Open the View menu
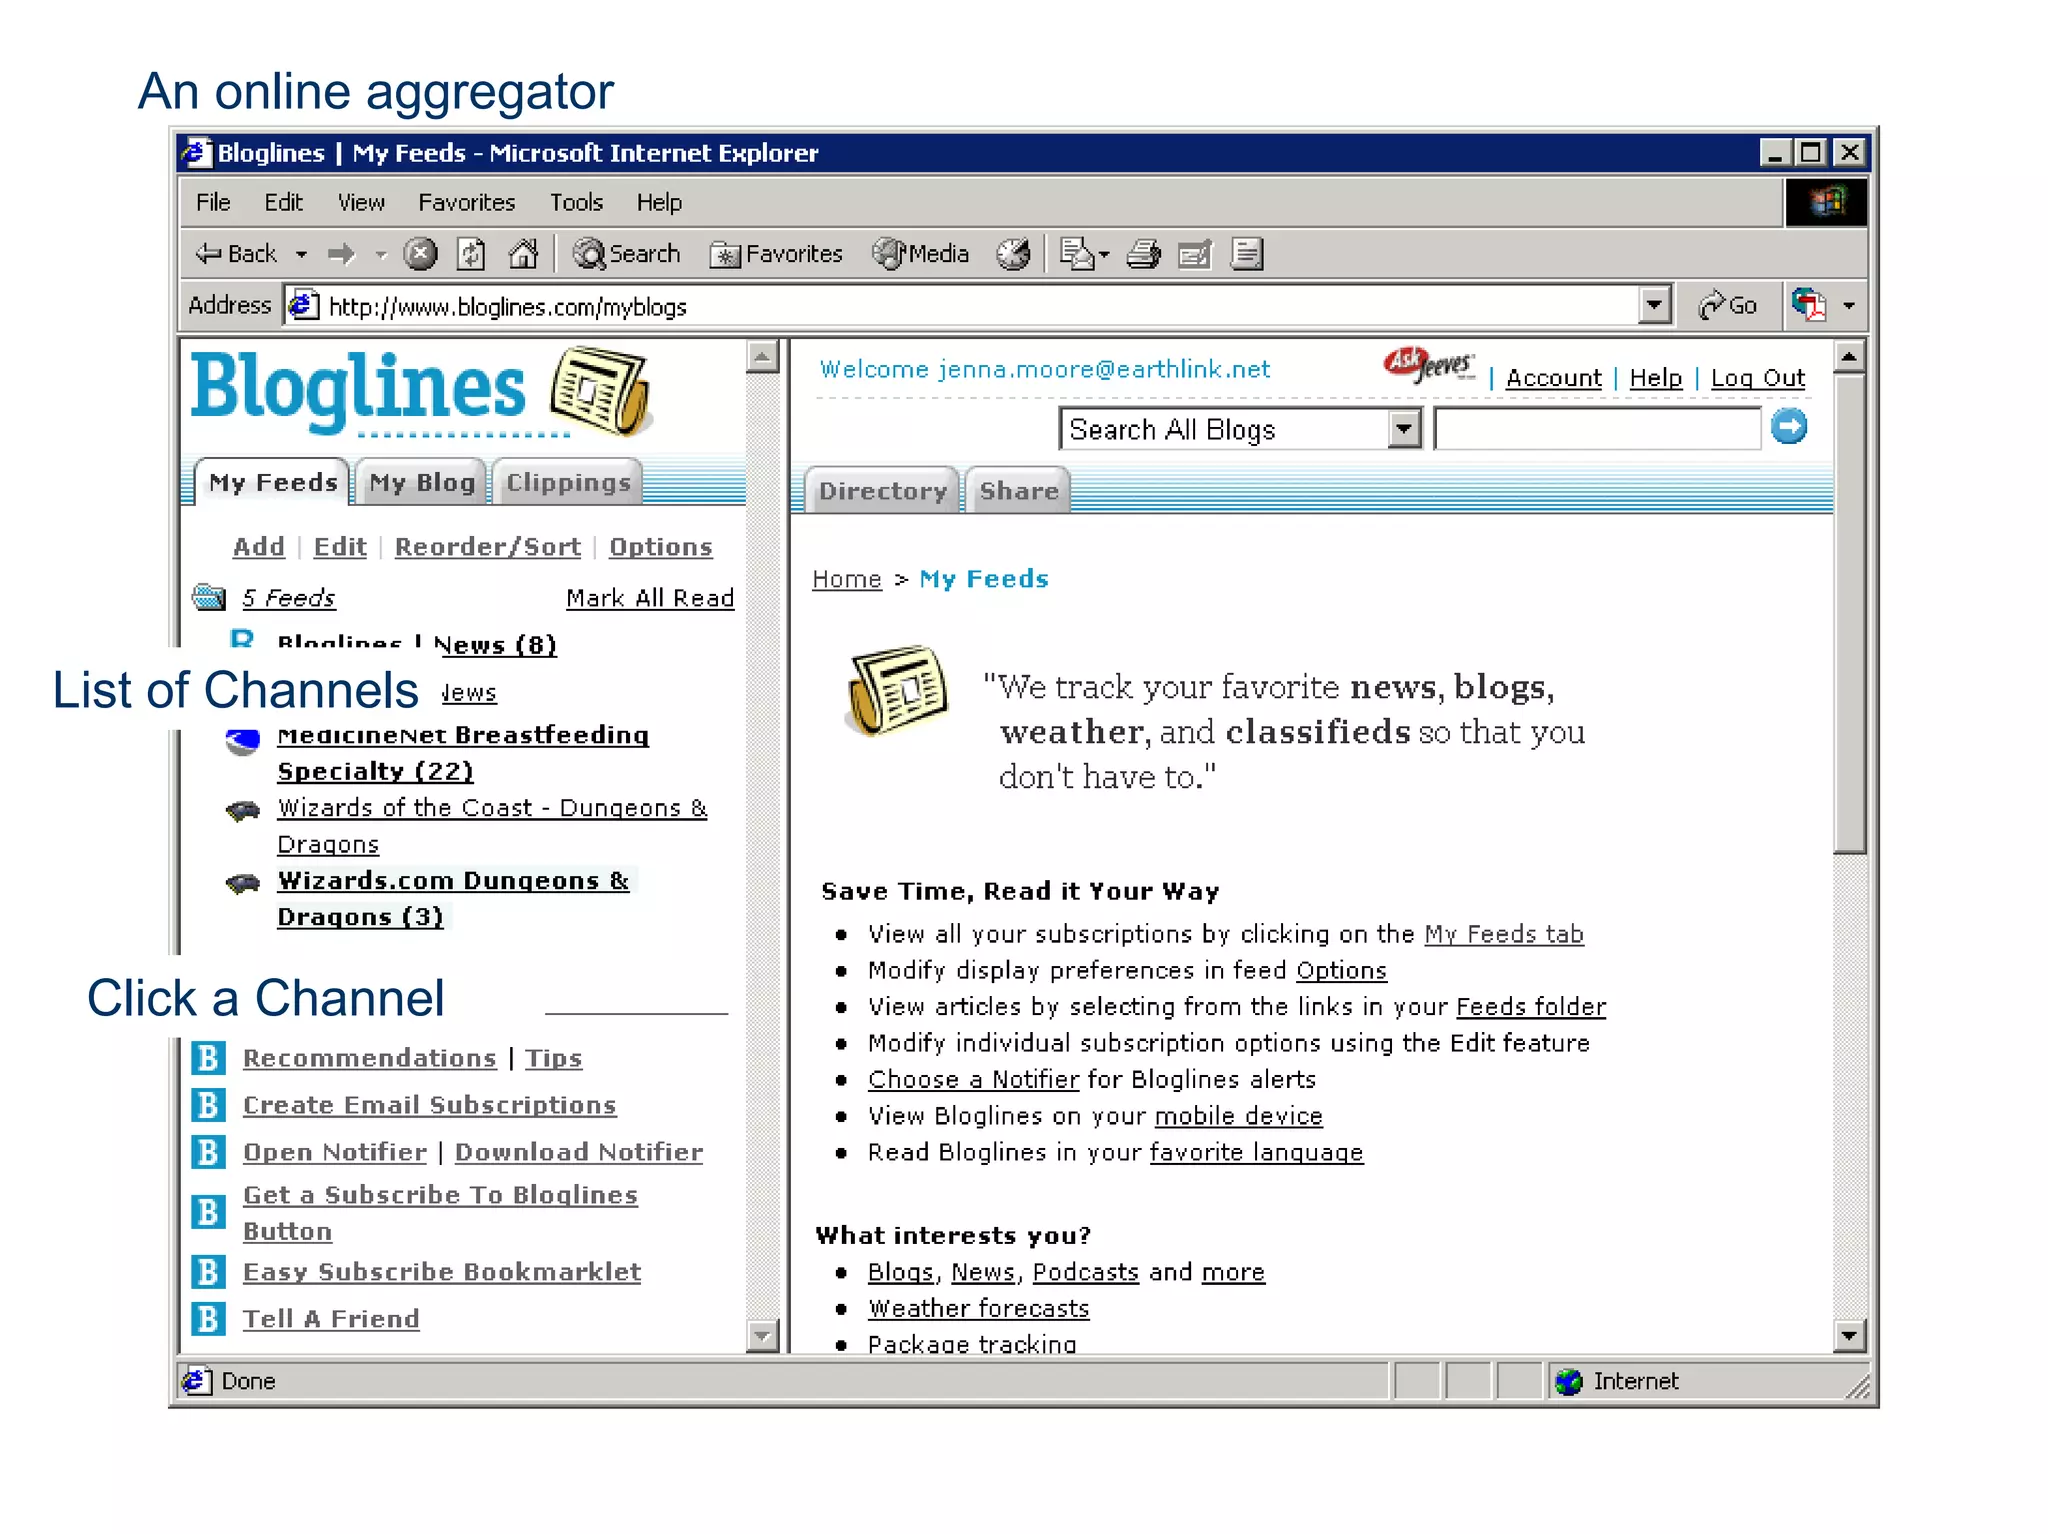 coord(361,202)
